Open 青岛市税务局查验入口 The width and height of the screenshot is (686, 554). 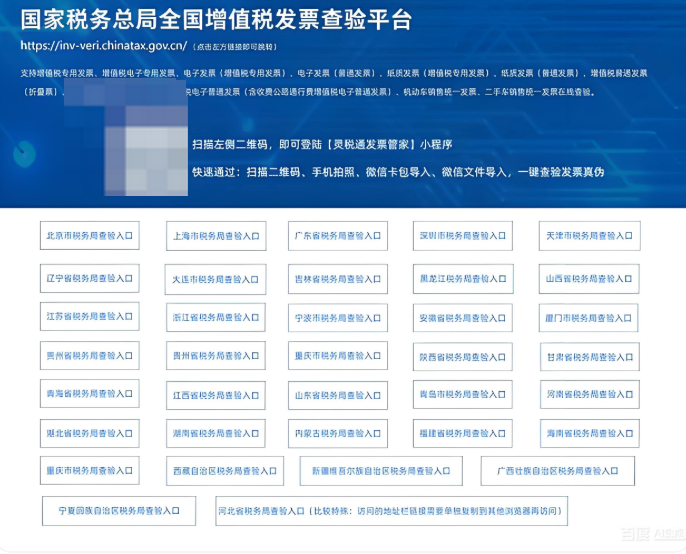[463, 395]
